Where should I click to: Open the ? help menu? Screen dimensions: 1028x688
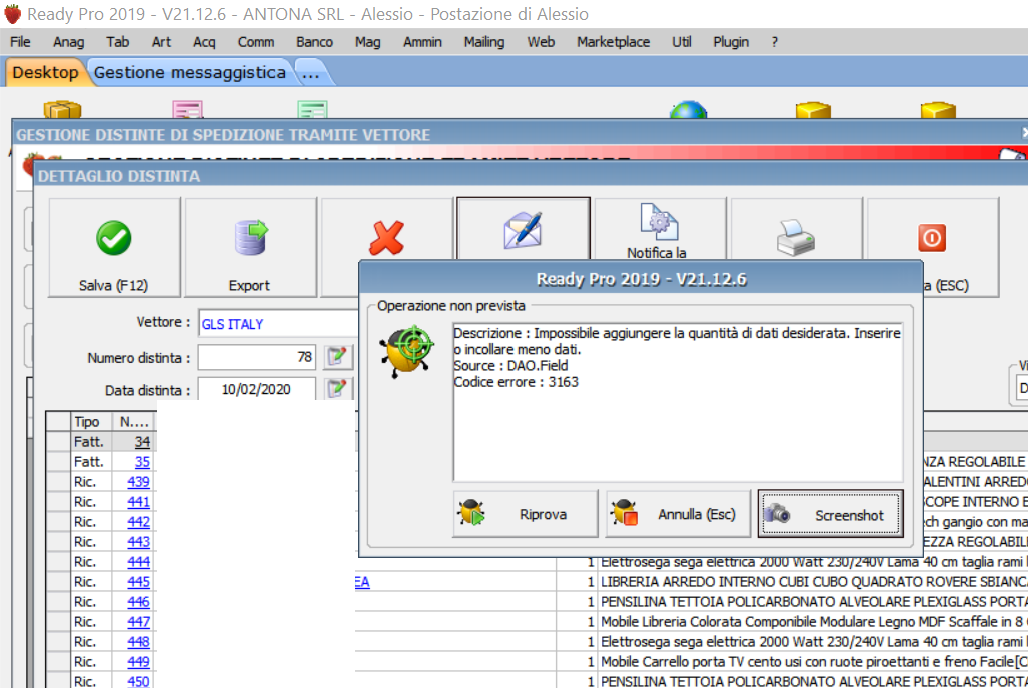[775, 42]
